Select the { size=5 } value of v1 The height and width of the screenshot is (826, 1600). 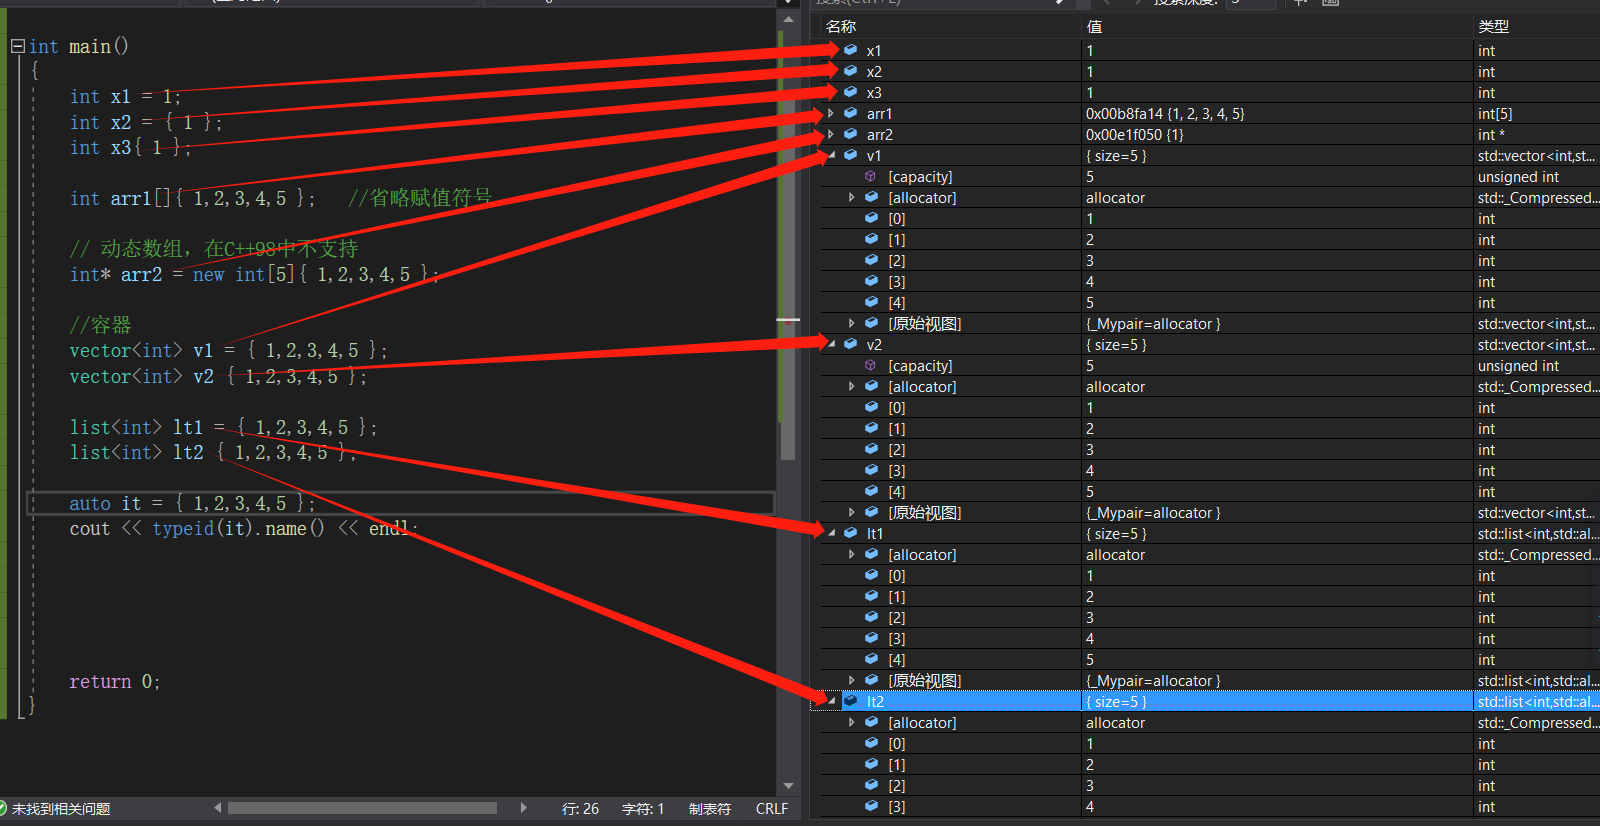point(1116,155)
